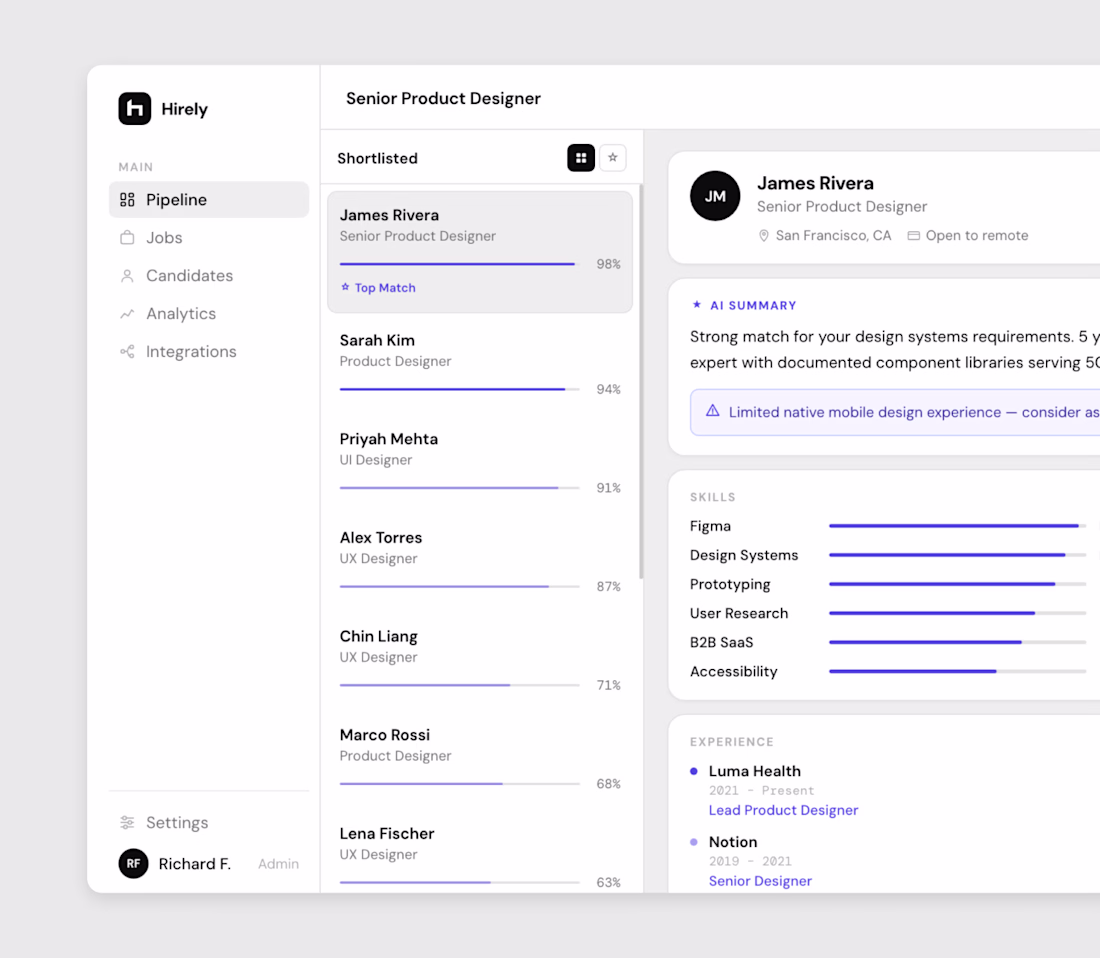The image size is (1100, 958).
Task: Click the Analytics chart icon
Action: pyautogui.click(x=127, y=313)
